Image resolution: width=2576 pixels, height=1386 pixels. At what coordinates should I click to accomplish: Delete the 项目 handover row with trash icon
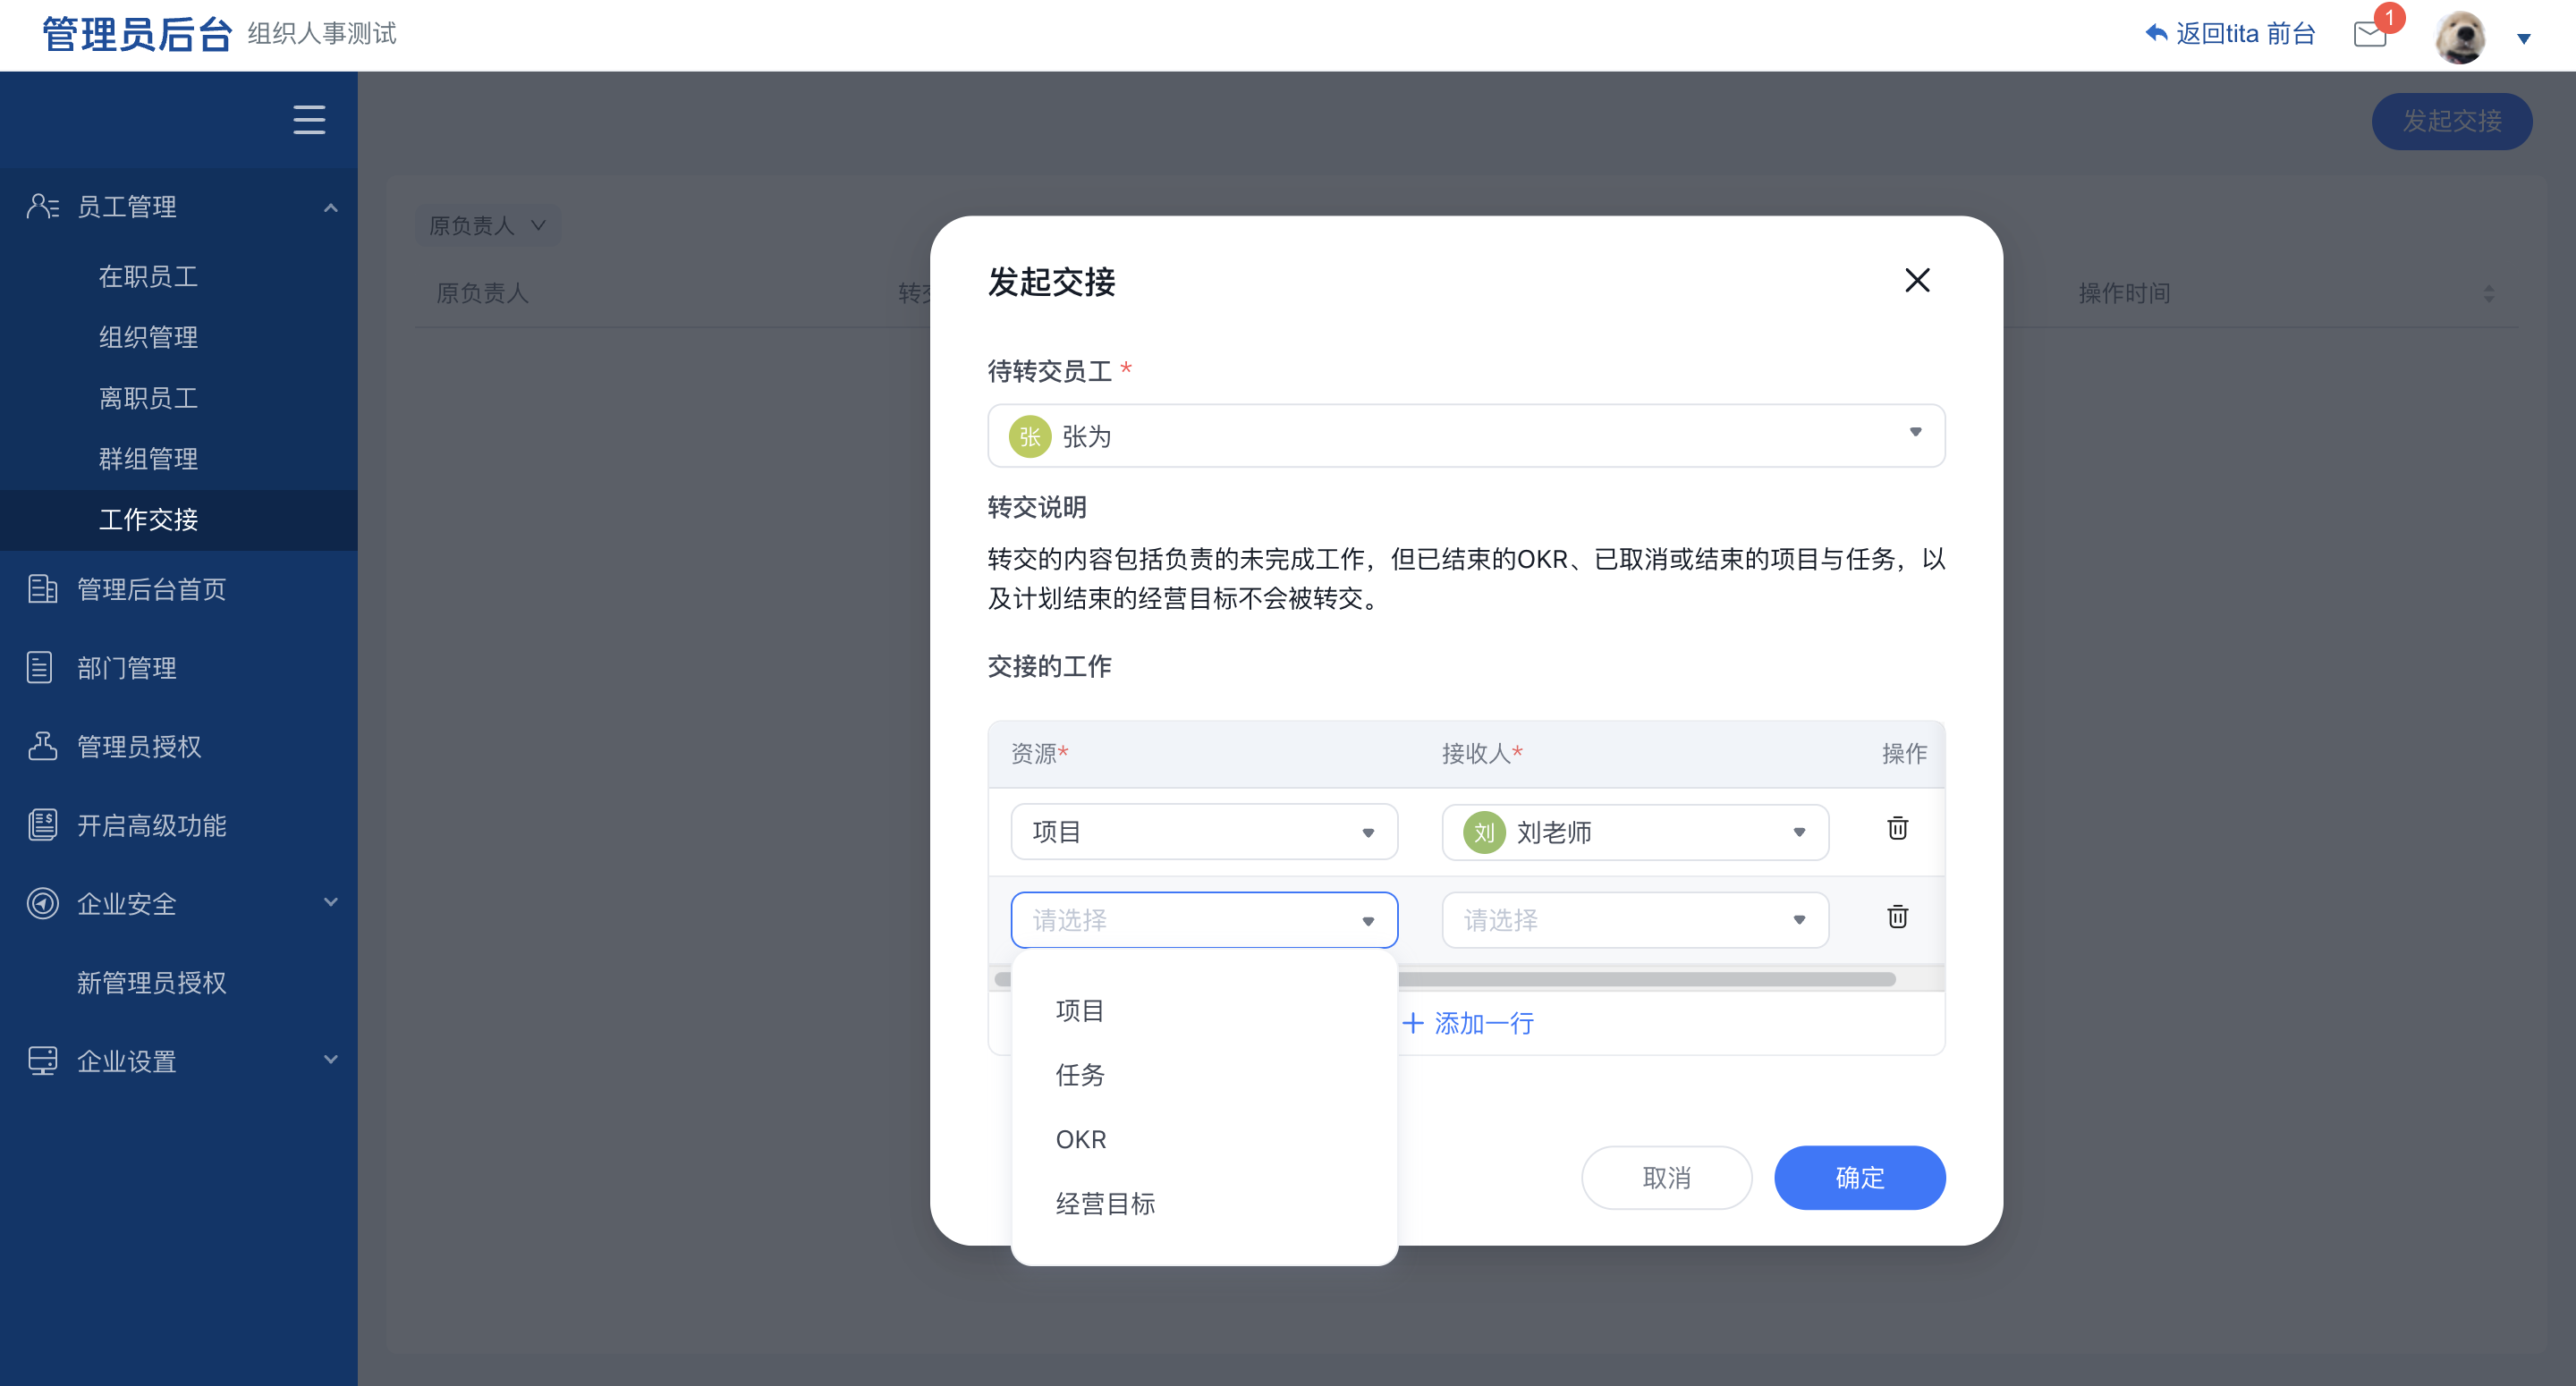(x=1896, y=828)
